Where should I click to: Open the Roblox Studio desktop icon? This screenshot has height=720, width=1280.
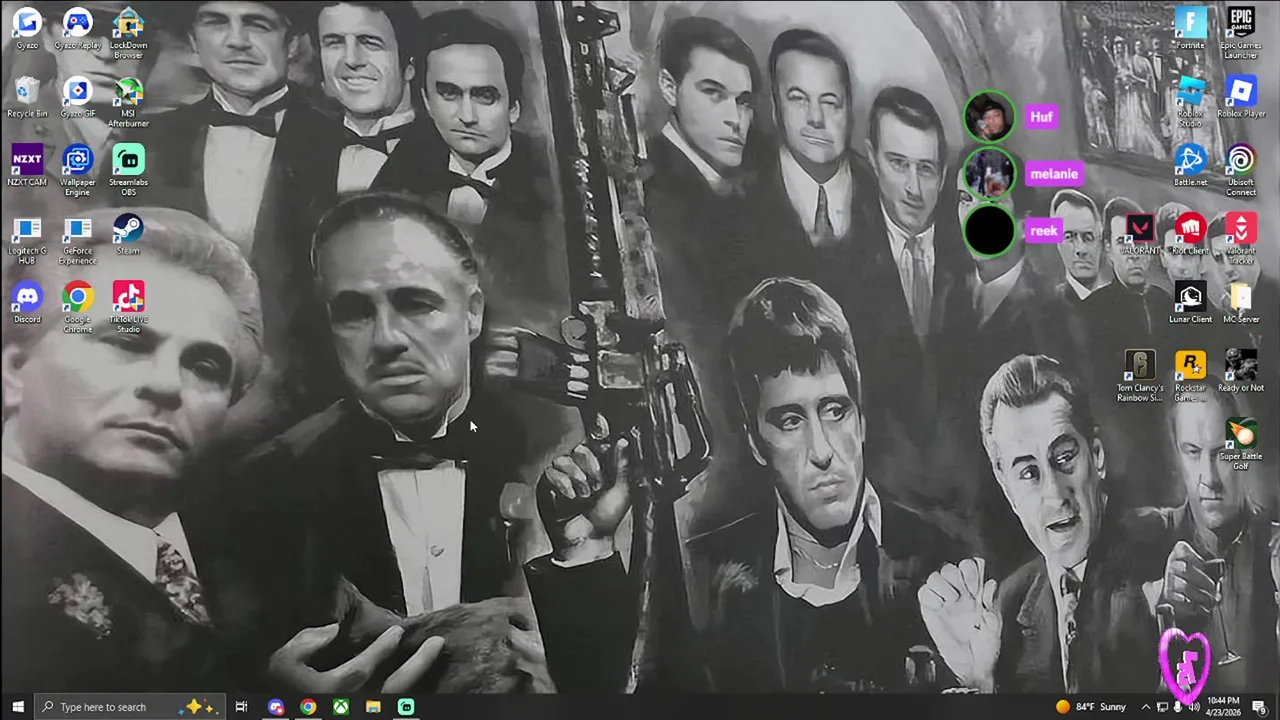pyautogui.click(x=1190, y=101)
